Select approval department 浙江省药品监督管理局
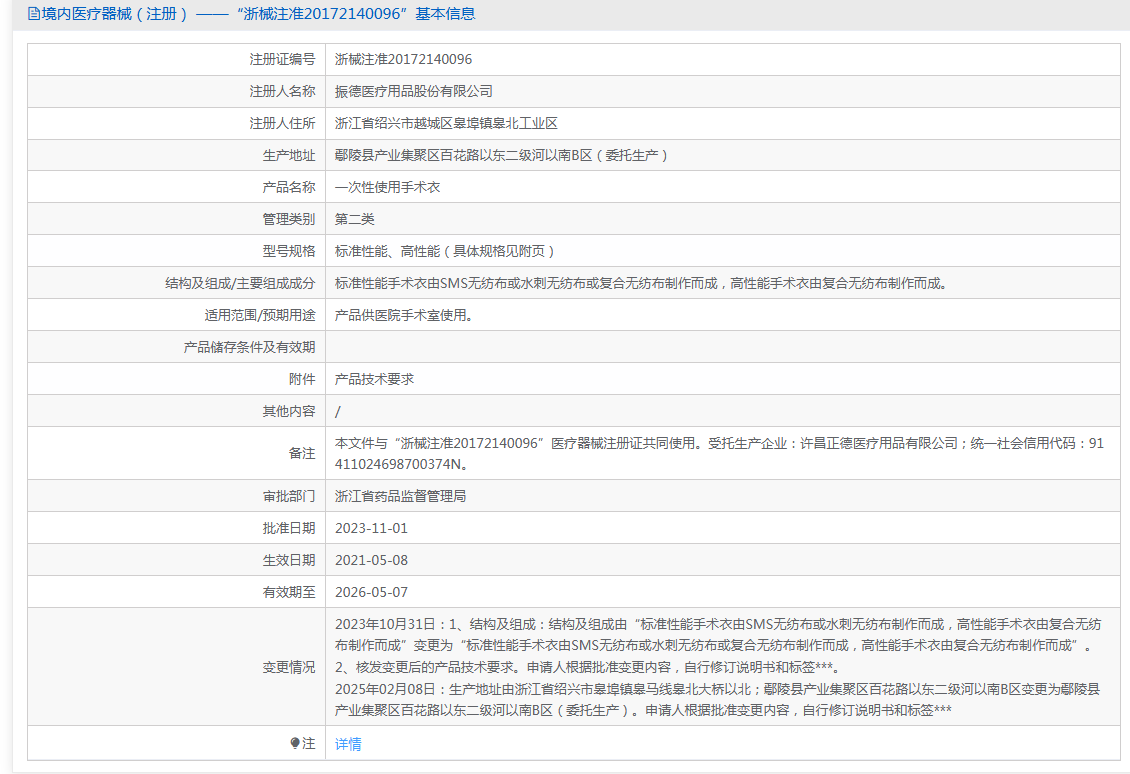The height and width of the screenshot is (774, 1130). coord(401,496)
